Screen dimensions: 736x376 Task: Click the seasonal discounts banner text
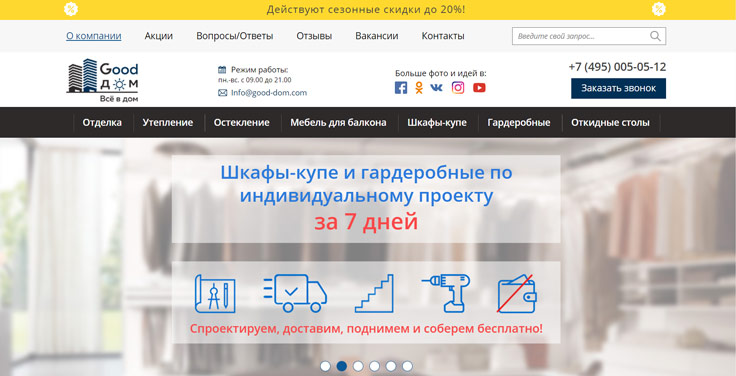coord(366,9)
